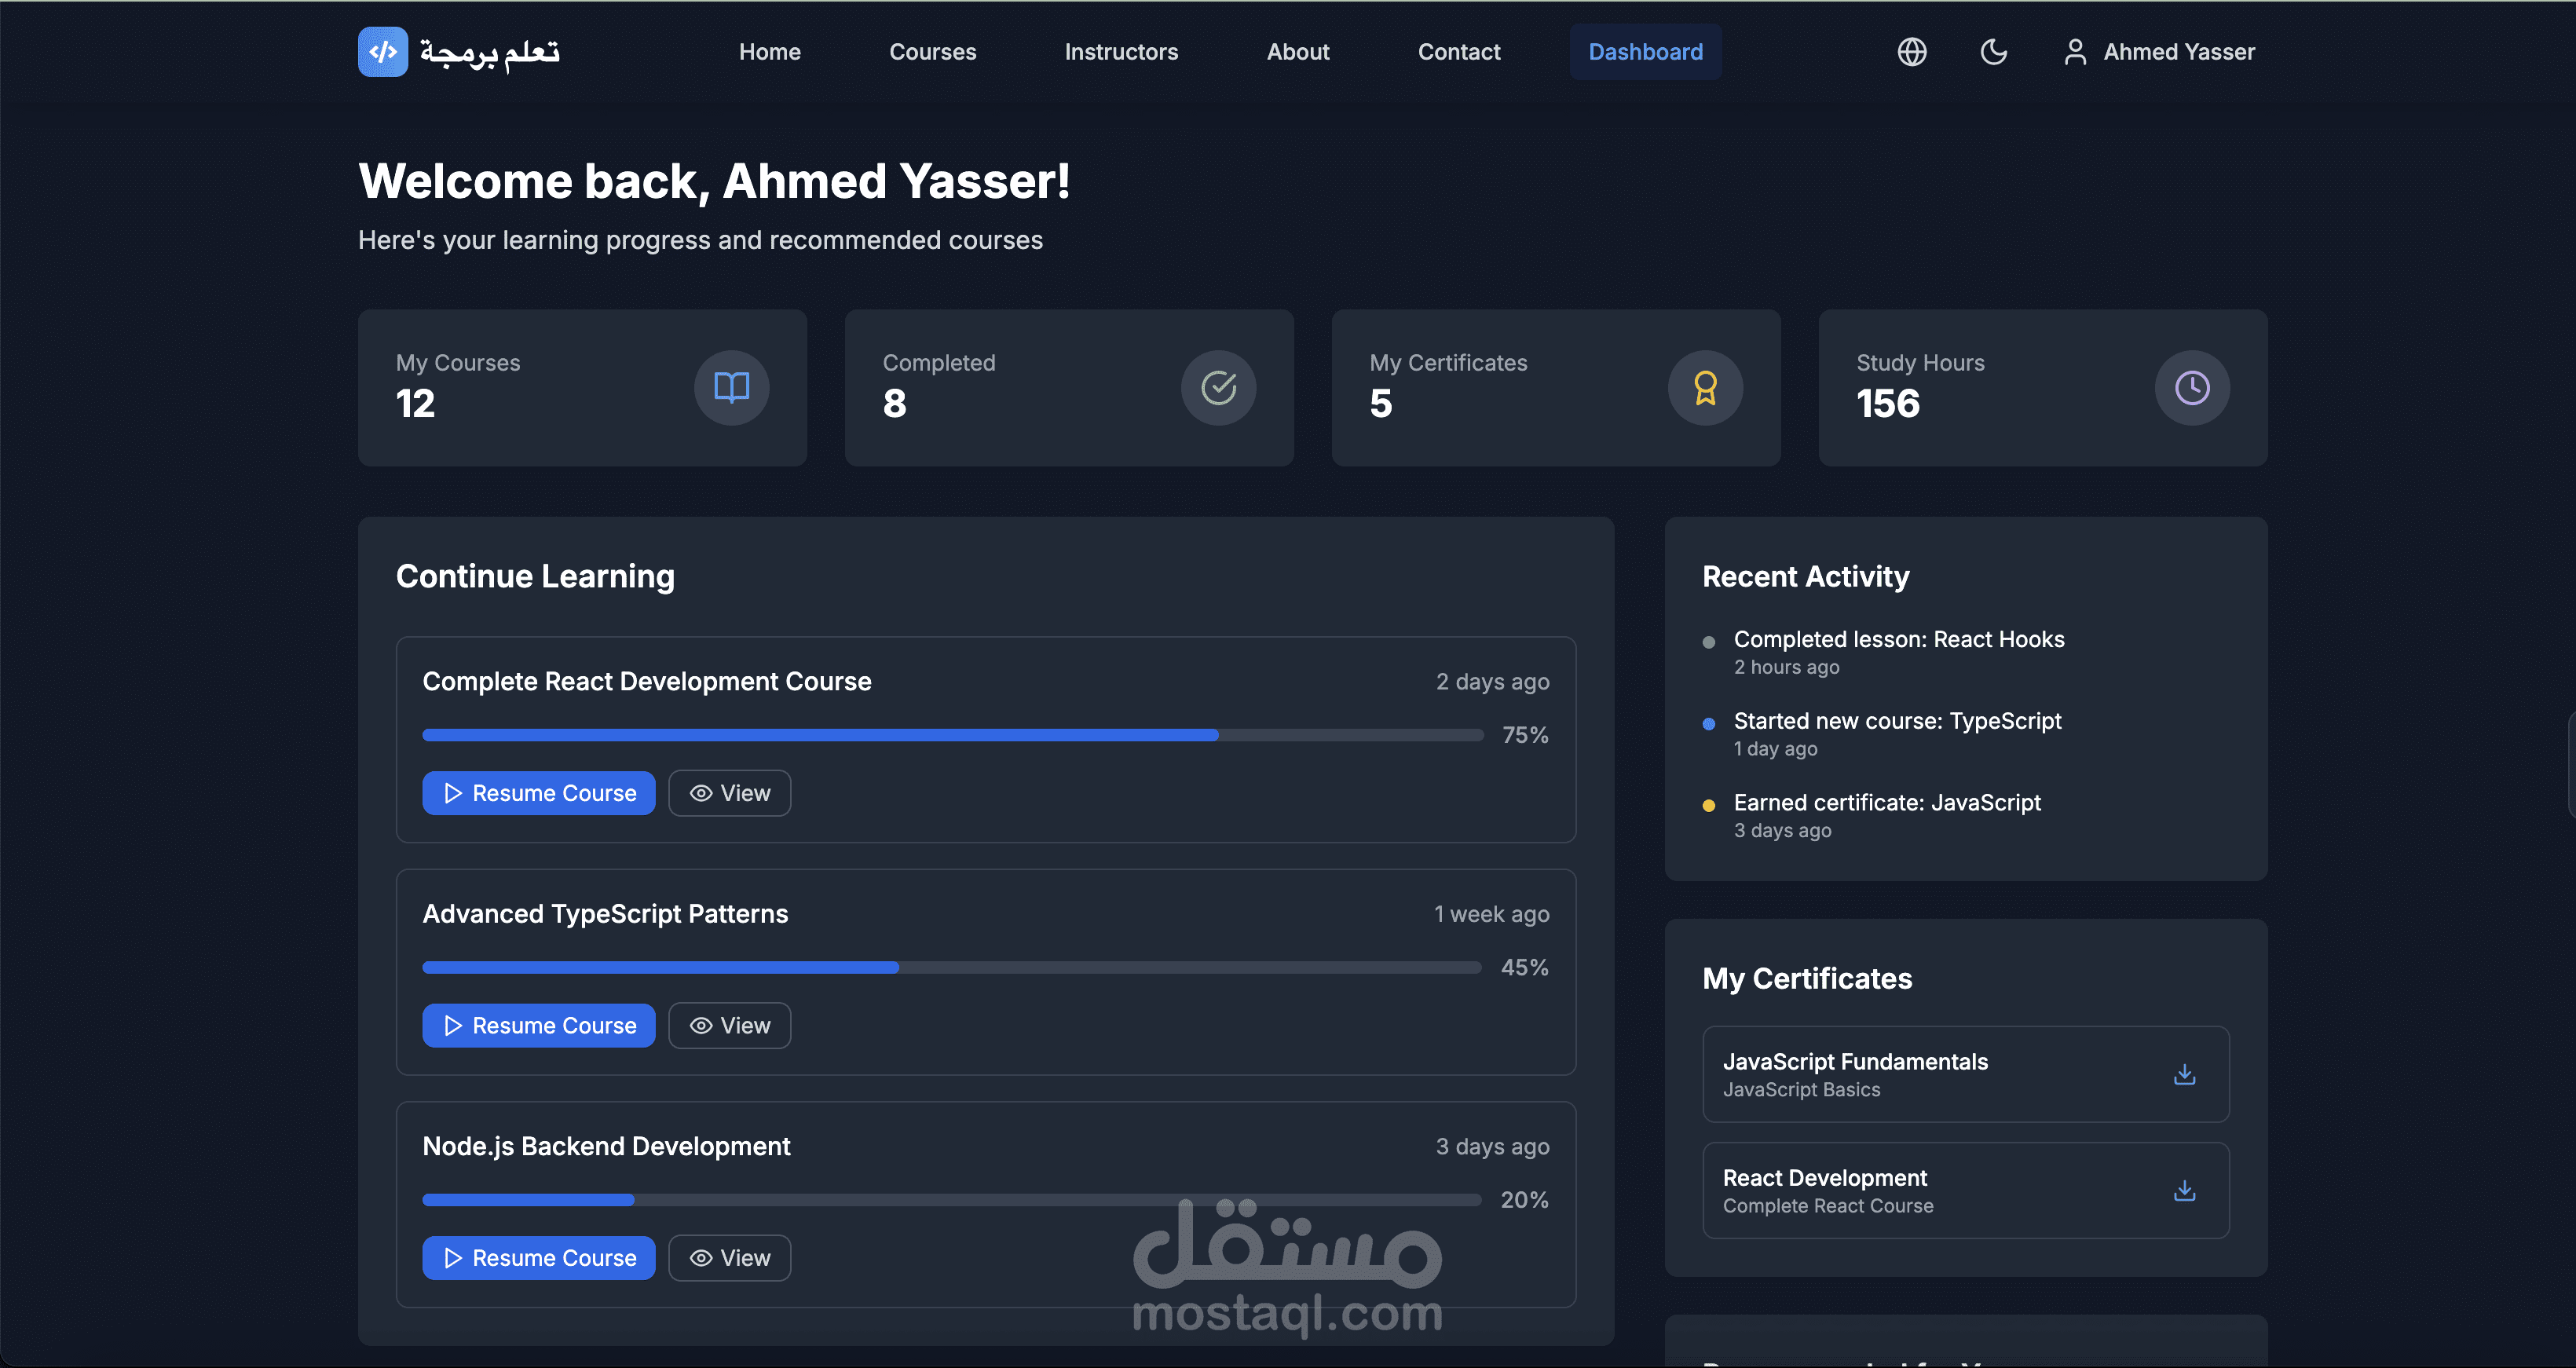Viewport: 2576px width, 1368px height.
Task: Toggle dark mode moon icon
Action: pyautogui.click(x=1993, y=52)
